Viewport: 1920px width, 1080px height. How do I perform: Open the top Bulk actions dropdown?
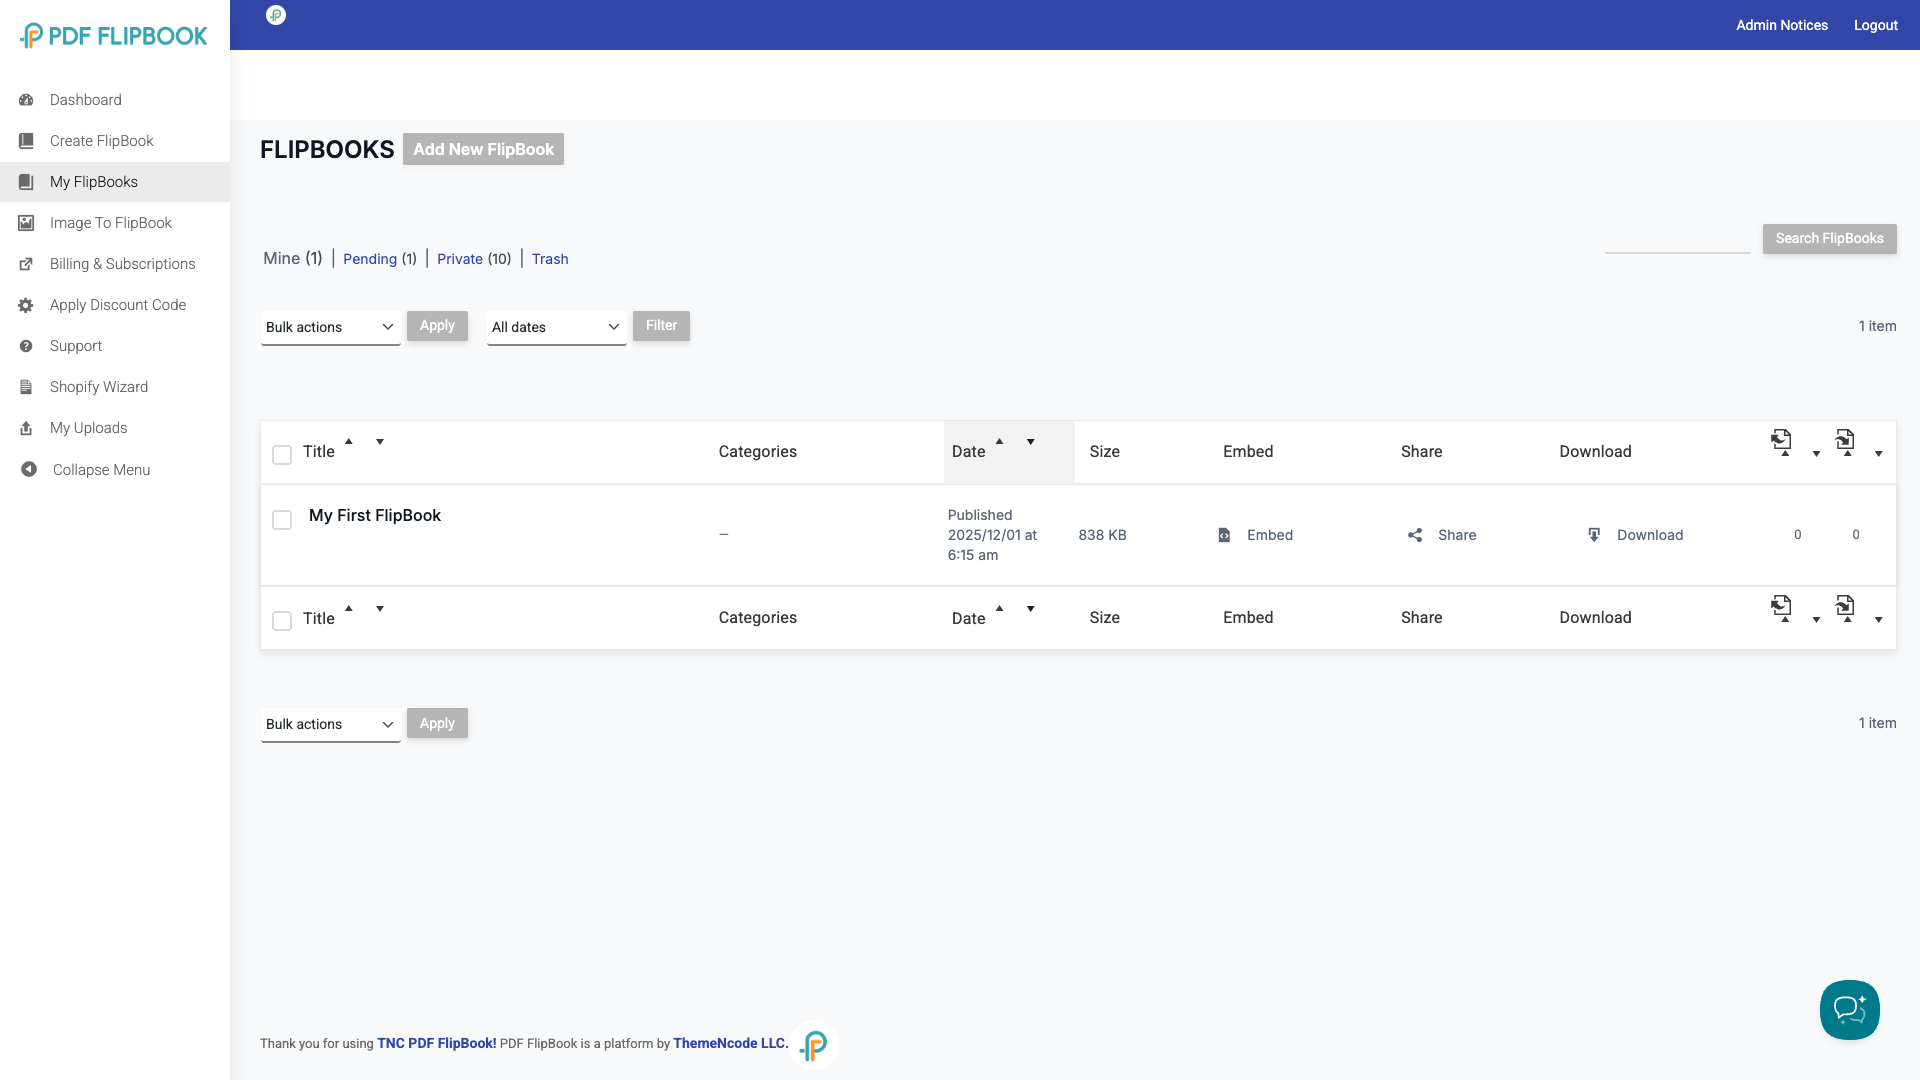330,327
